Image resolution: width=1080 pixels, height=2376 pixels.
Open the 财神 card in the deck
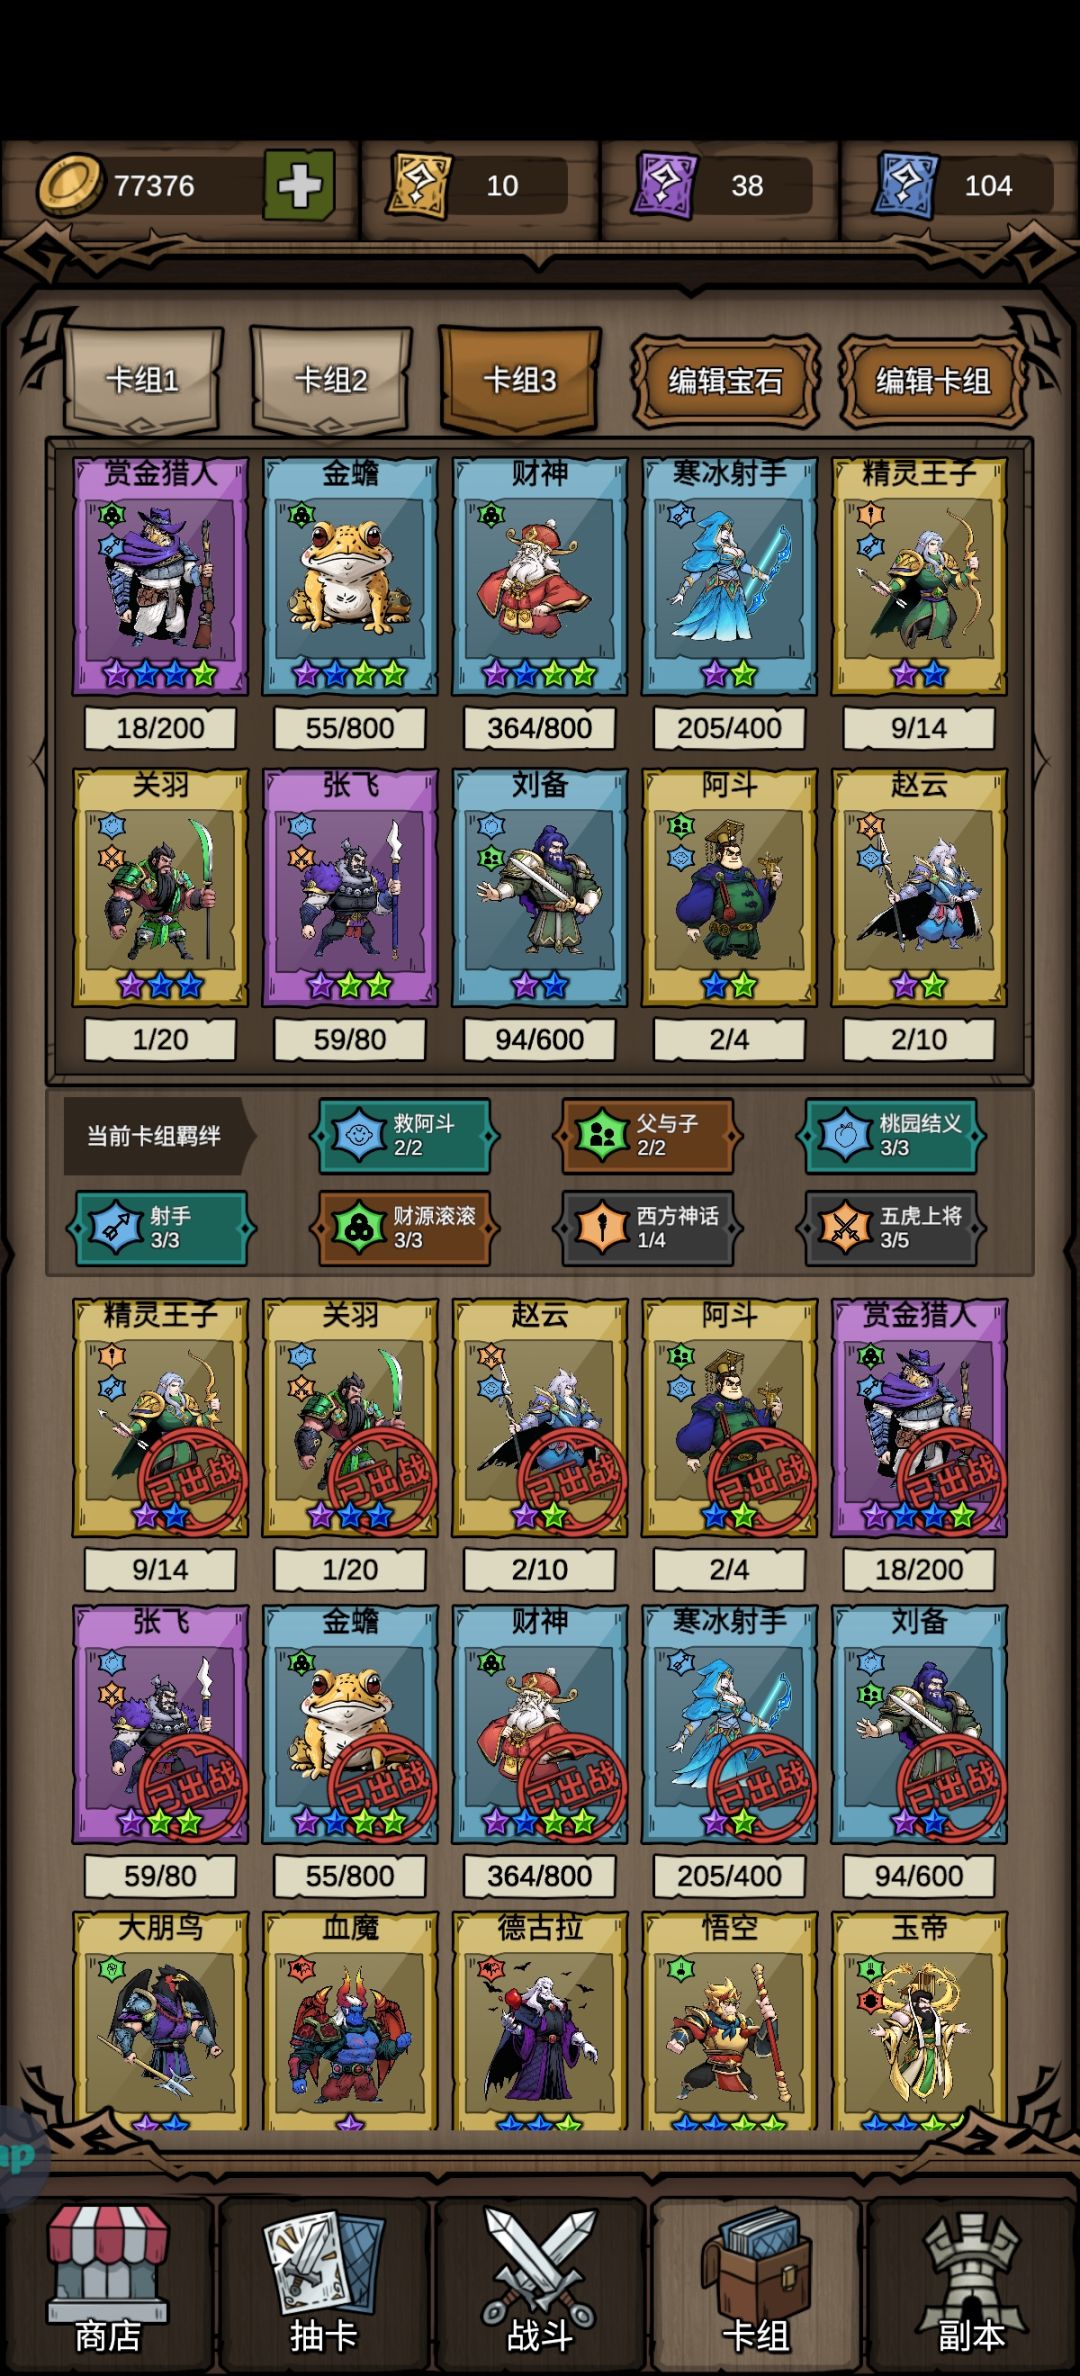tap(540, 577)
